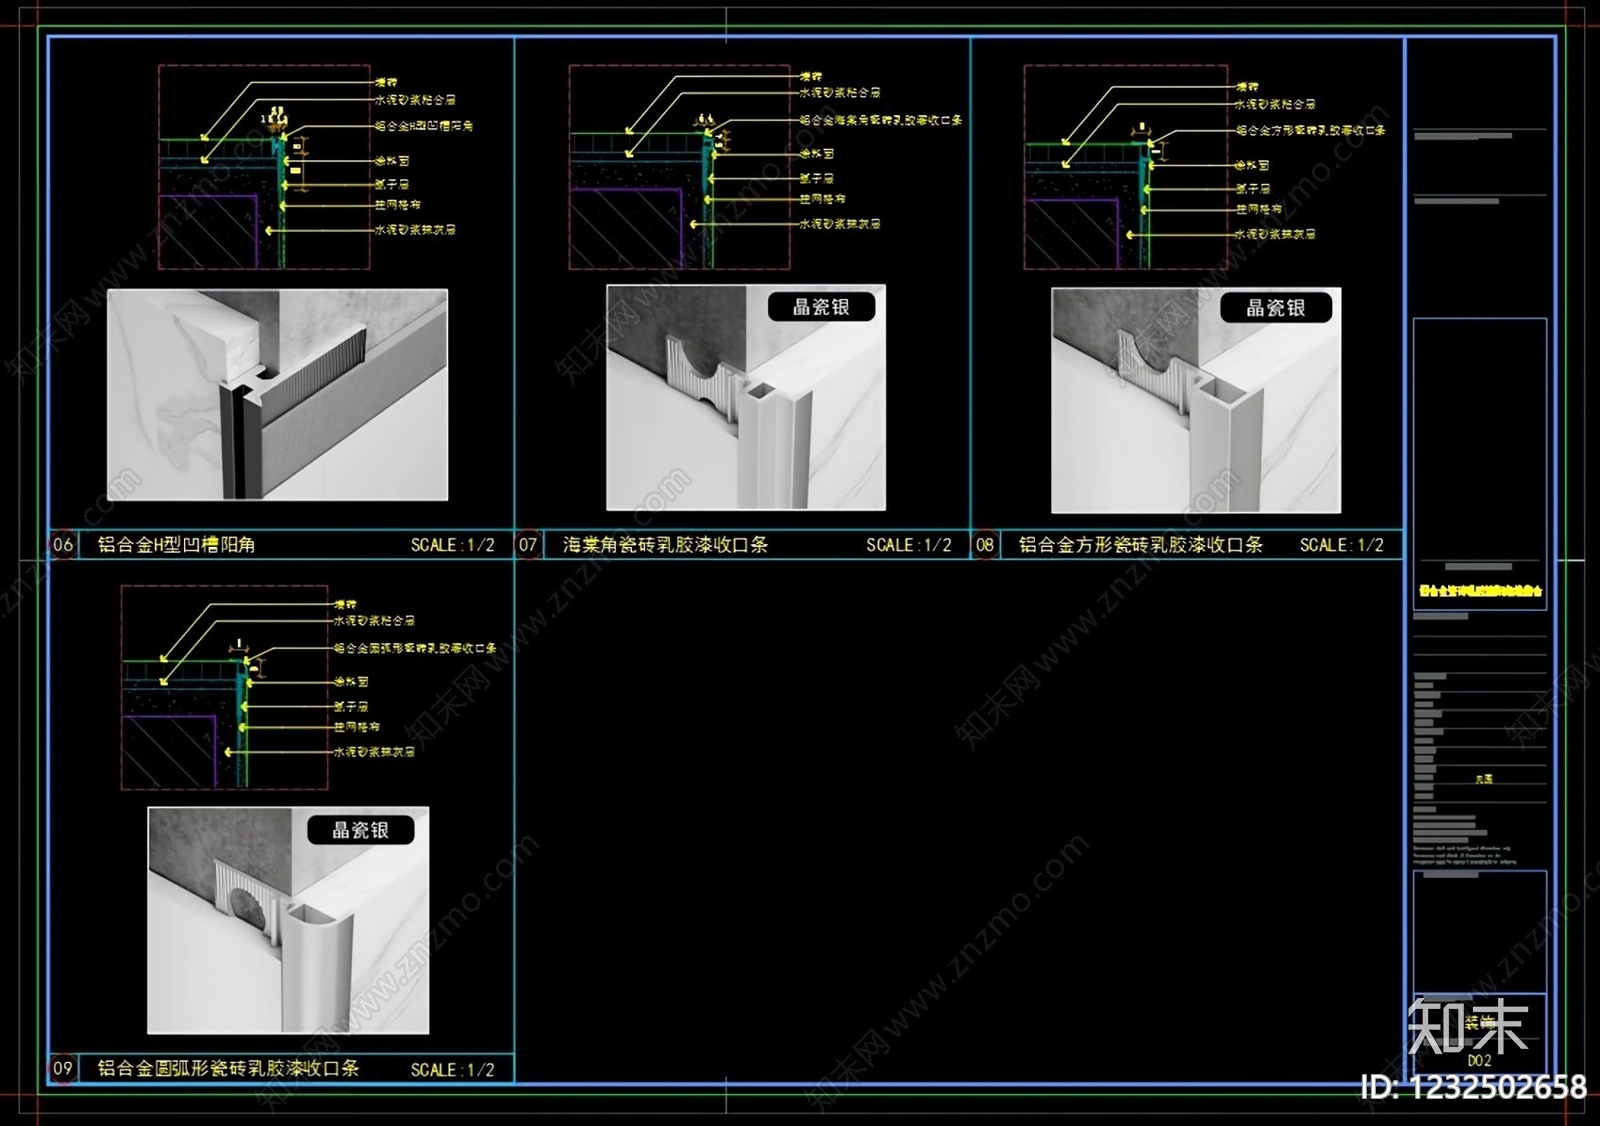Open the begonia-corner trim photo in detail 07
The image size is (1600, 1126).
coord(746,398)
